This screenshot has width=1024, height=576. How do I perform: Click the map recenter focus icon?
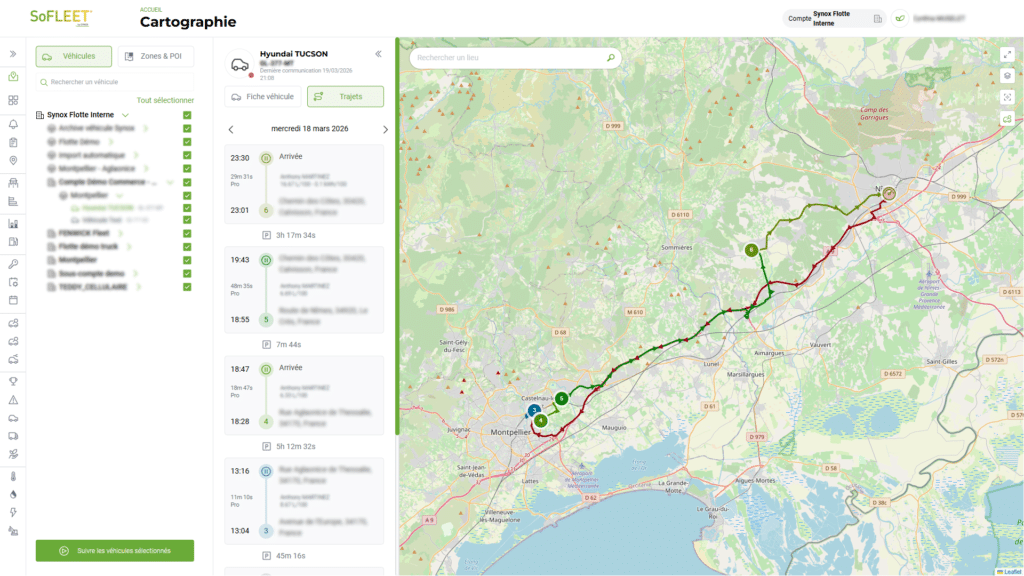1007,97
